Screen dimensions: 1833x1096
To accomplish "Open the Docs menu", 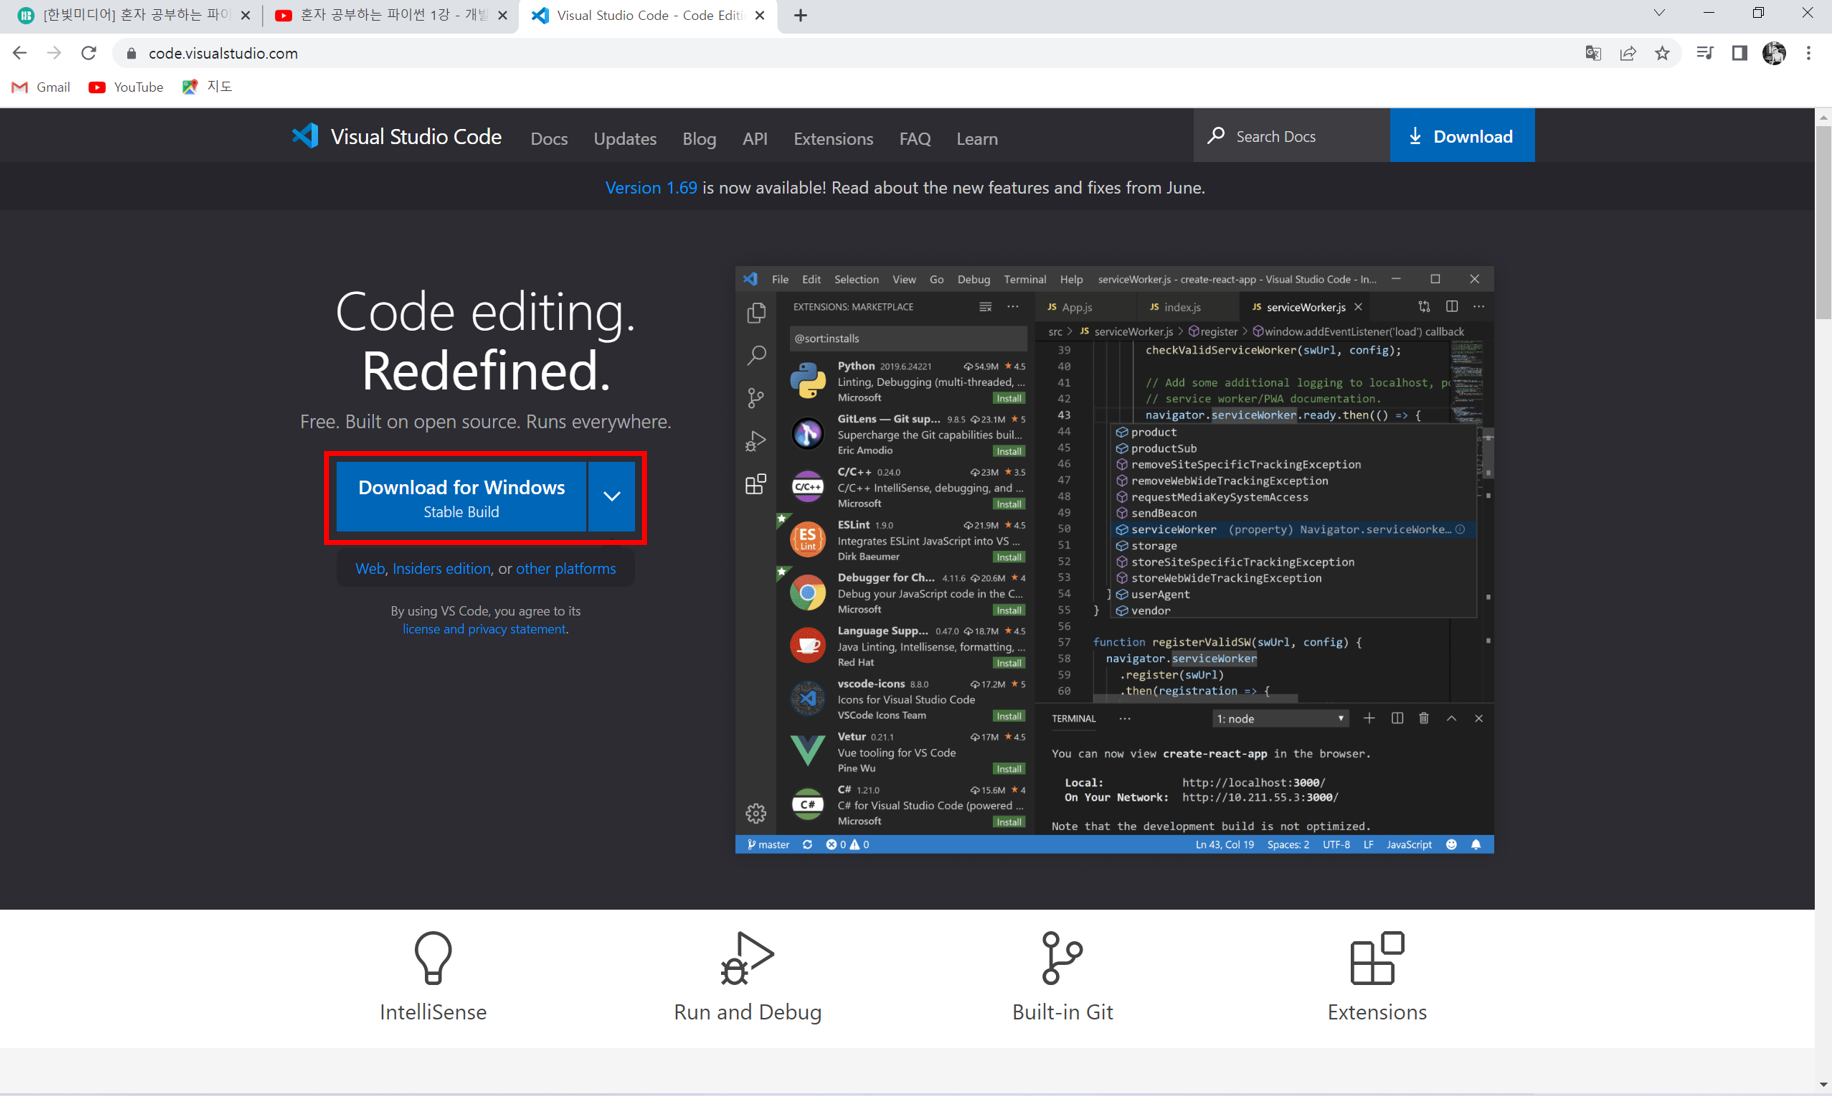I will pyautogui.click(x=549, y=139).
